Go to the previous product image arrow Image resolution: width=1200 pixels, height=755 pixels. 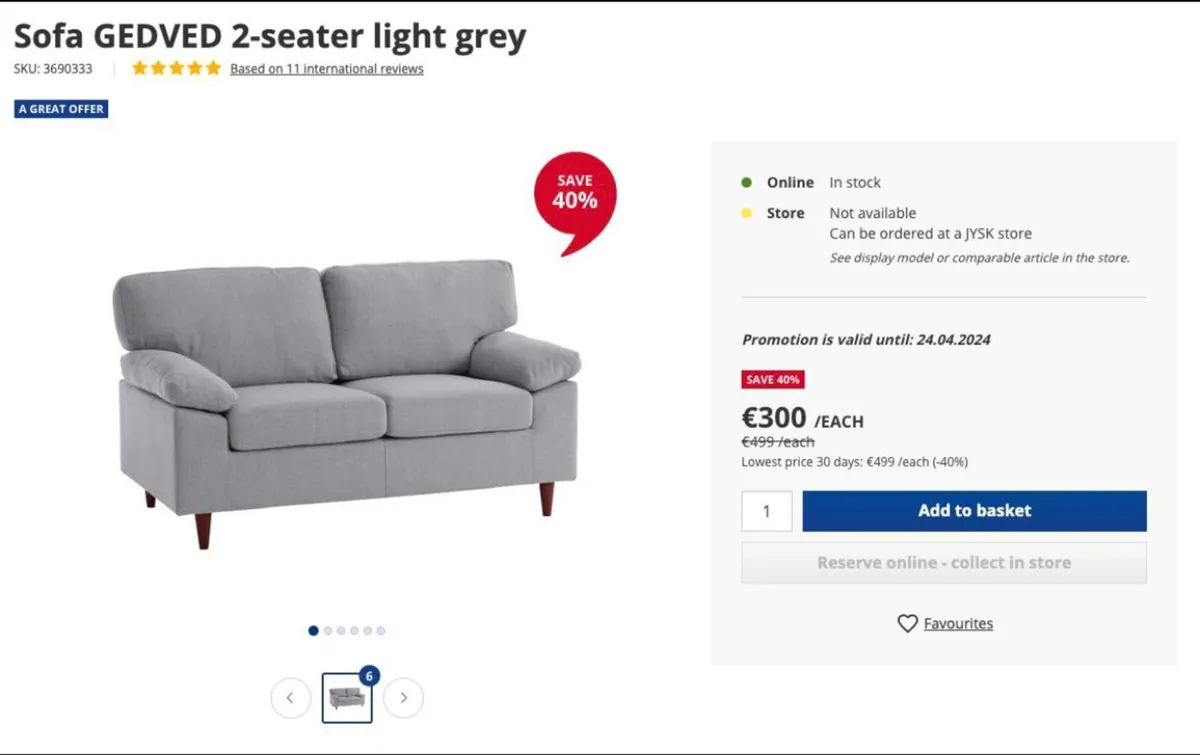coord(290,698)
